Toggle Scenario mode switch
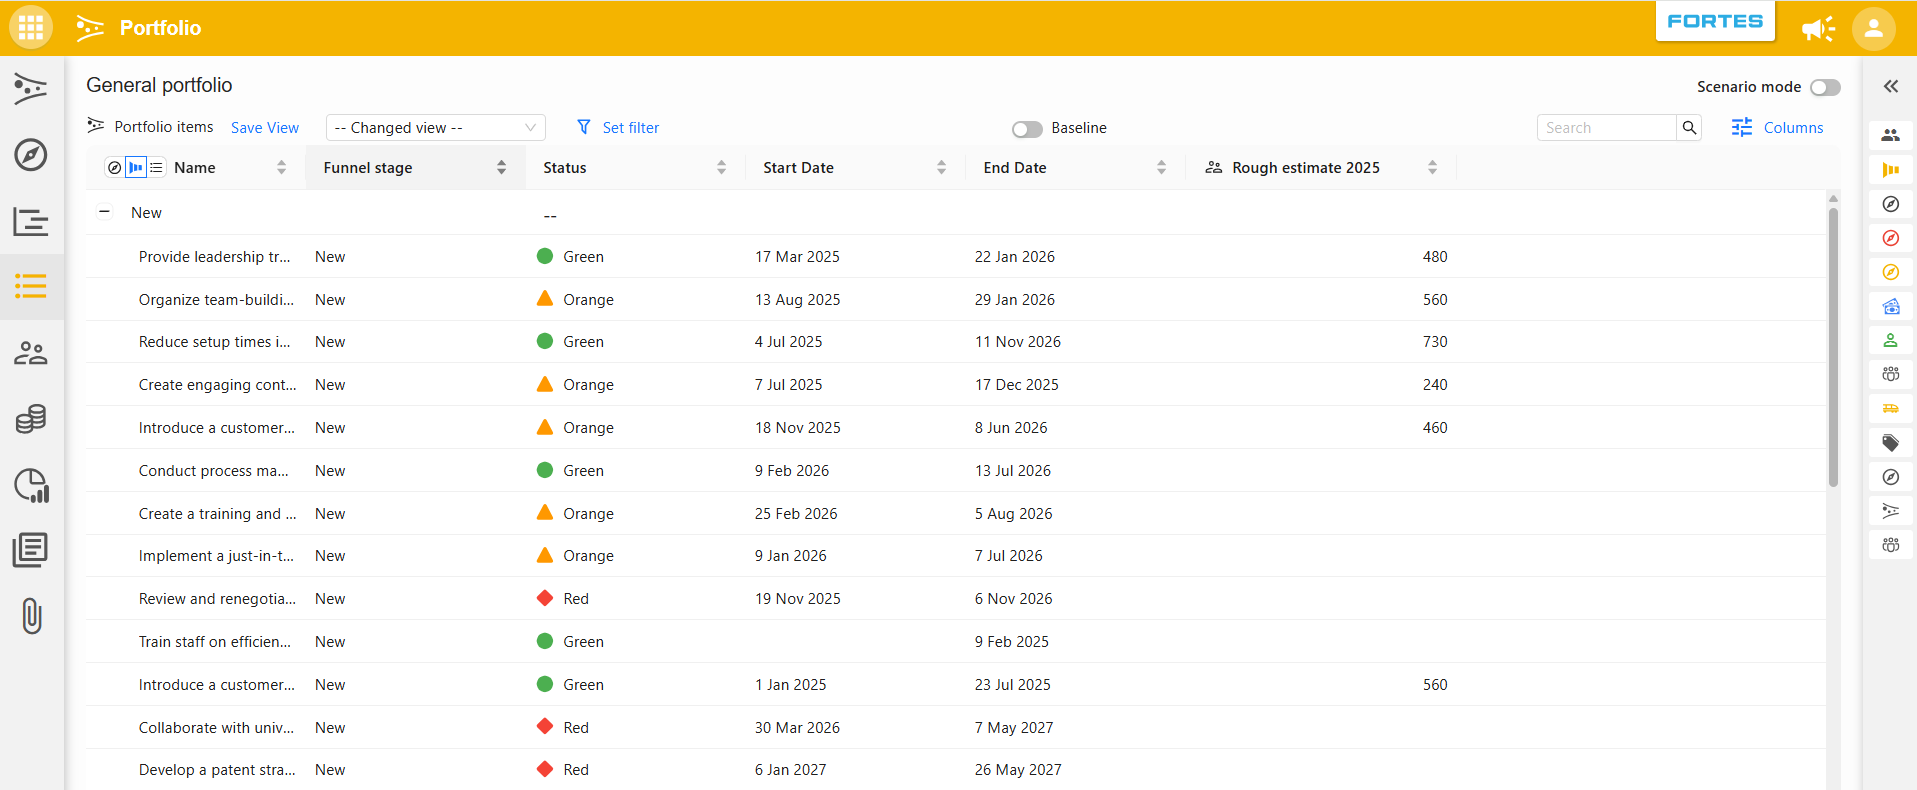 pos(1825,87)
